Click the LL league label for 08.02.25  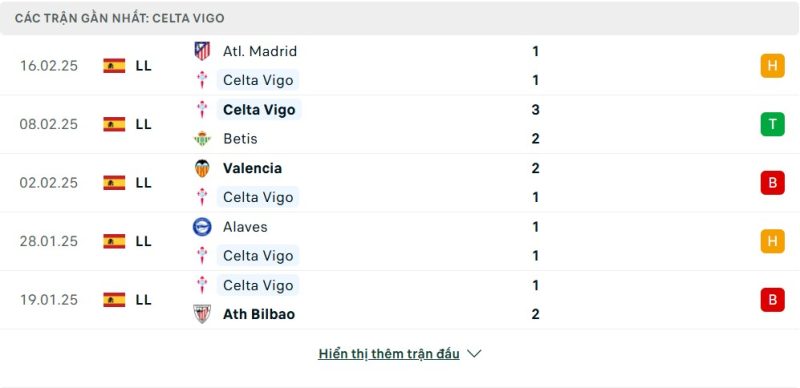click(143, 124)
